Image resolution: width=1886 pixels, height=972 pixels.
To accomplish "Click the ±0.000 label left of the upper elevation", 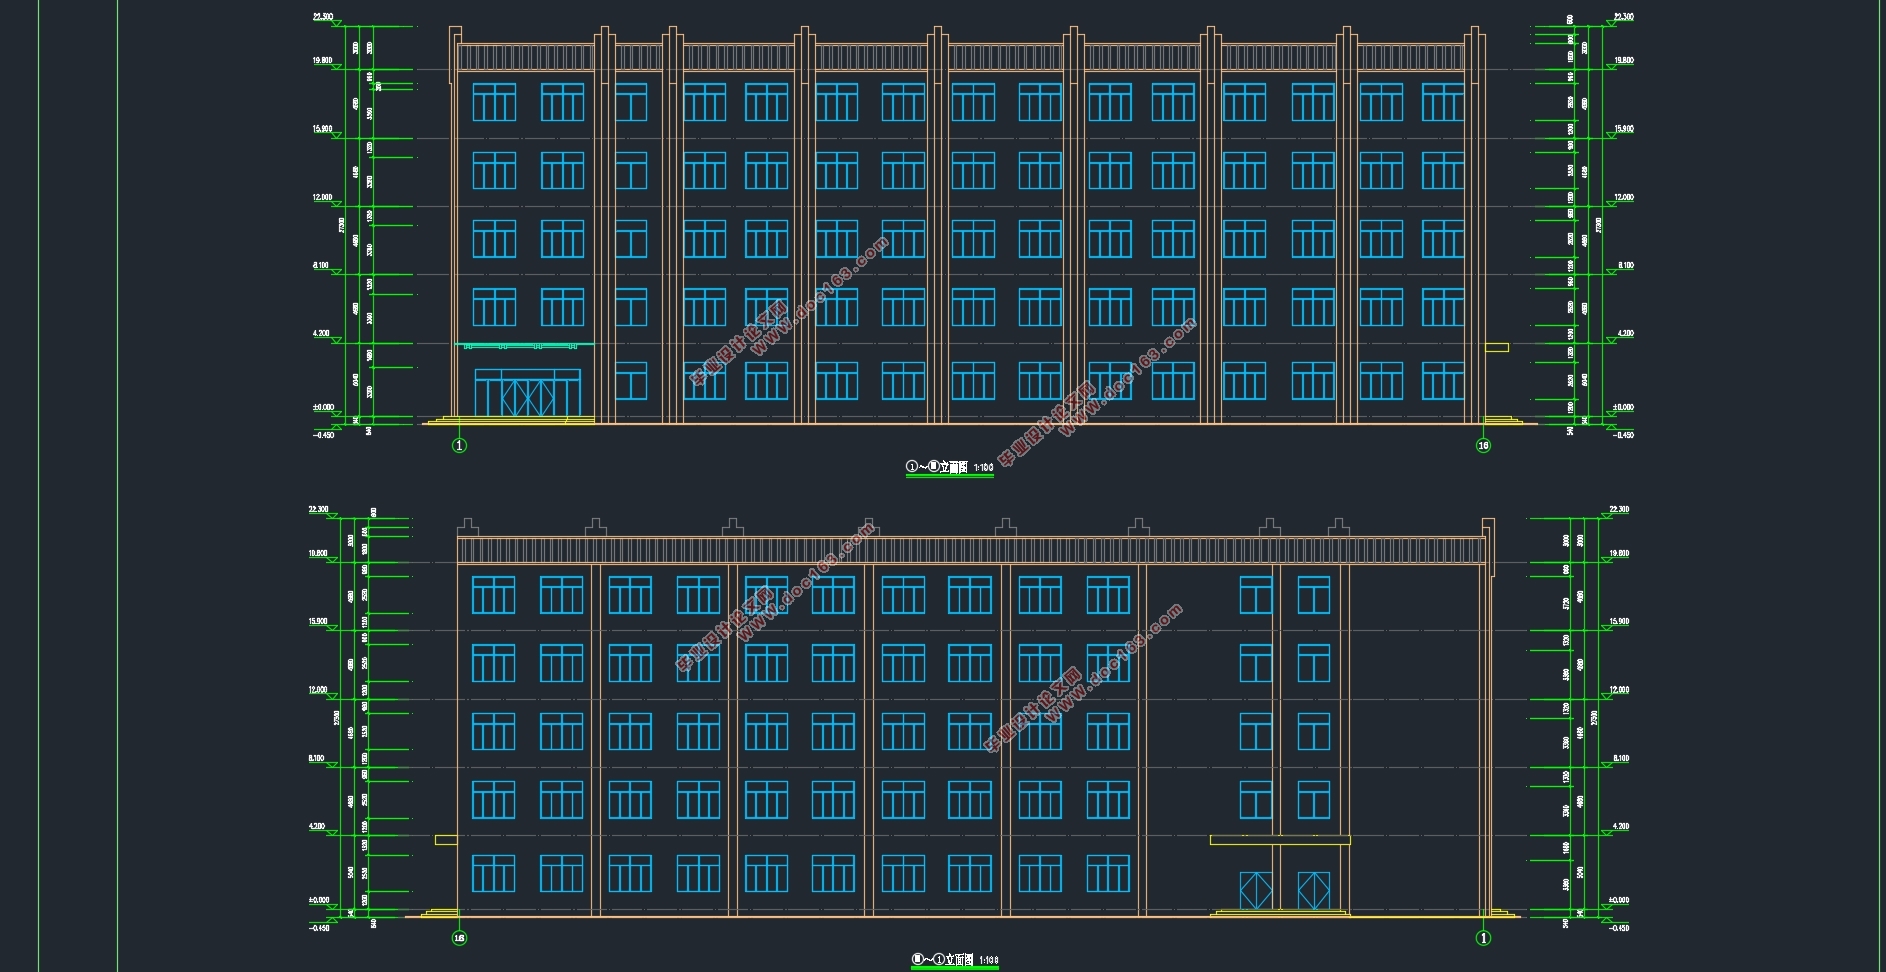I will (x=323, y=407).
